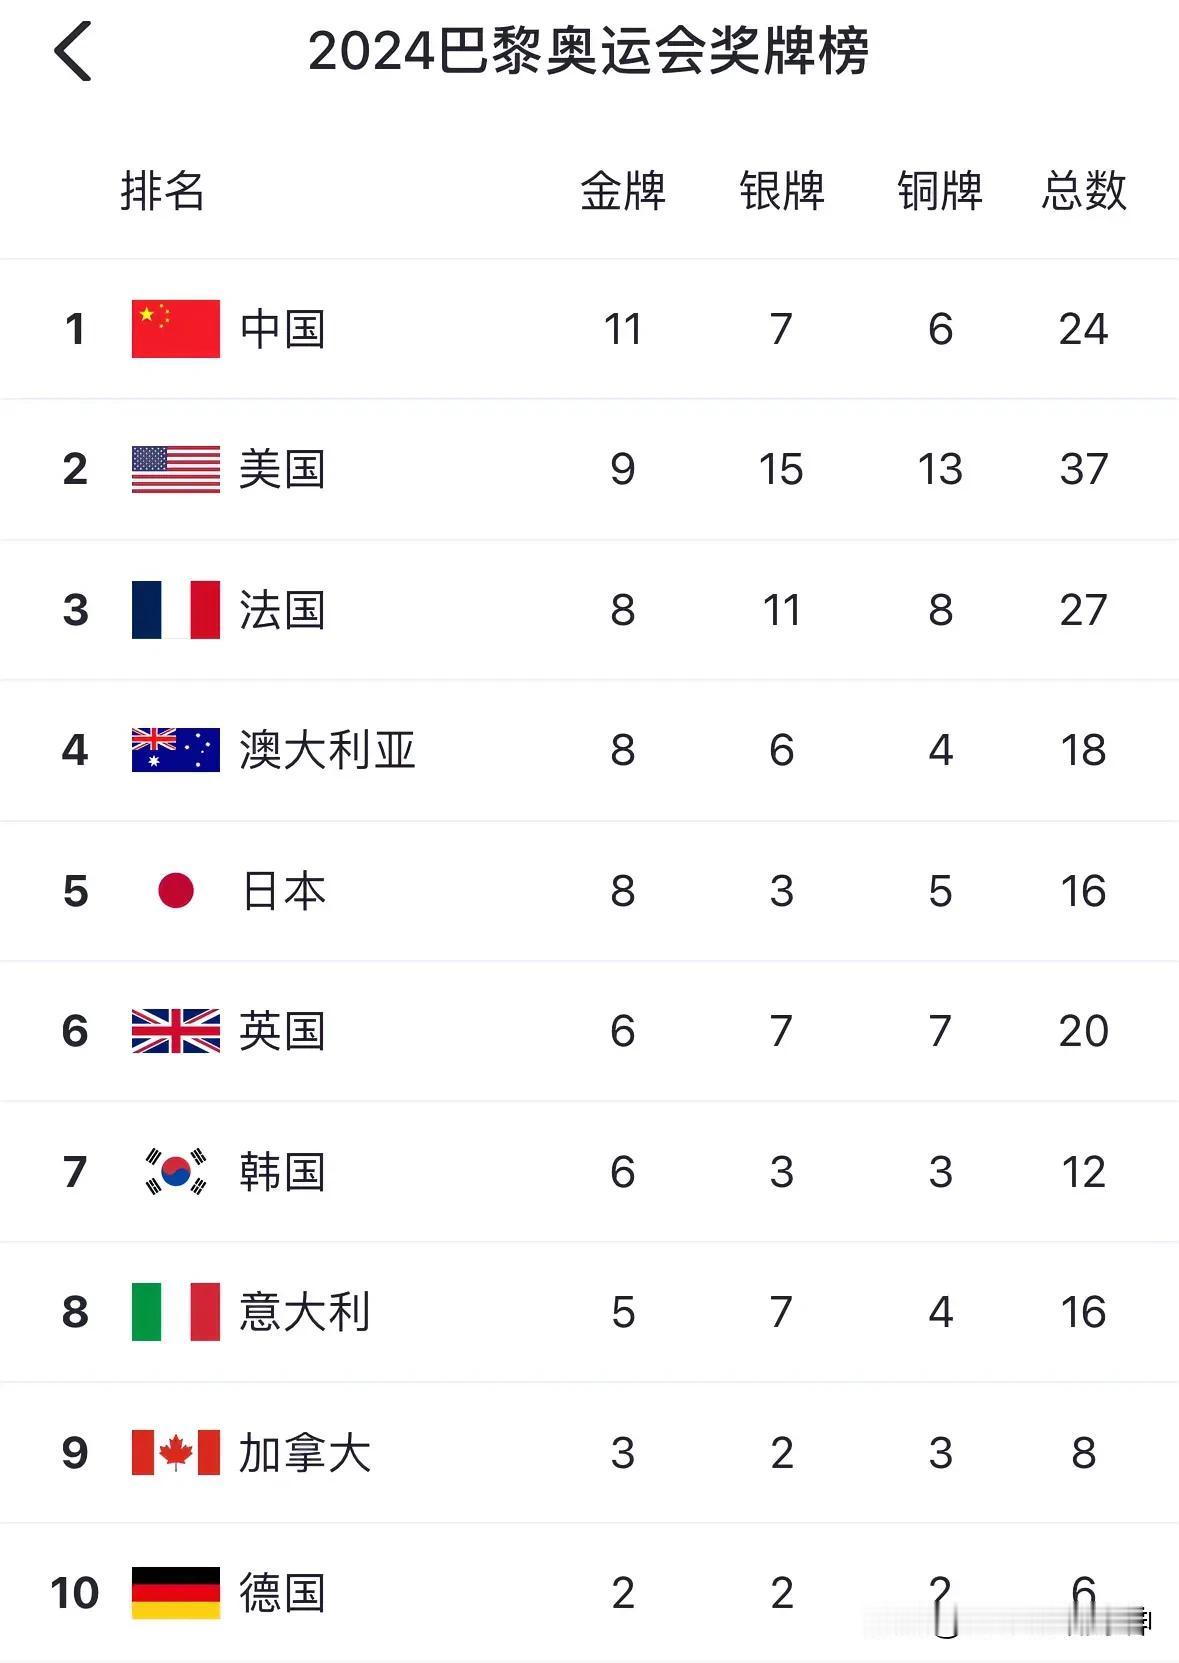Screen dimensions: 1179x1663
Task: Click the United States flag icon
Action: 176,469
